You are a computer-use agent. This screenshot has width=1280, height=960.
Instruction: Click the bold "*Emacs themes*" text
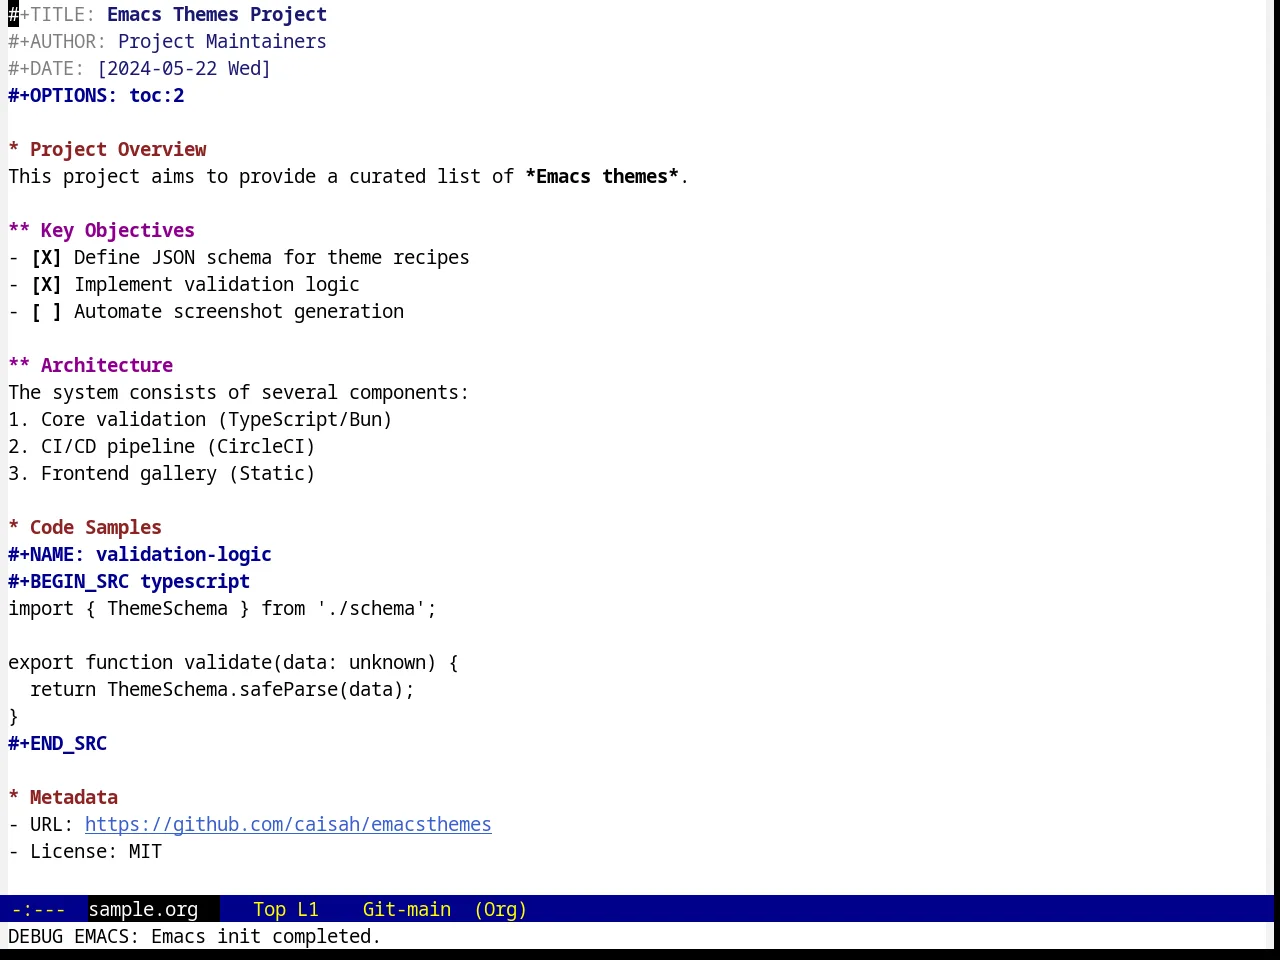point(602,177)
